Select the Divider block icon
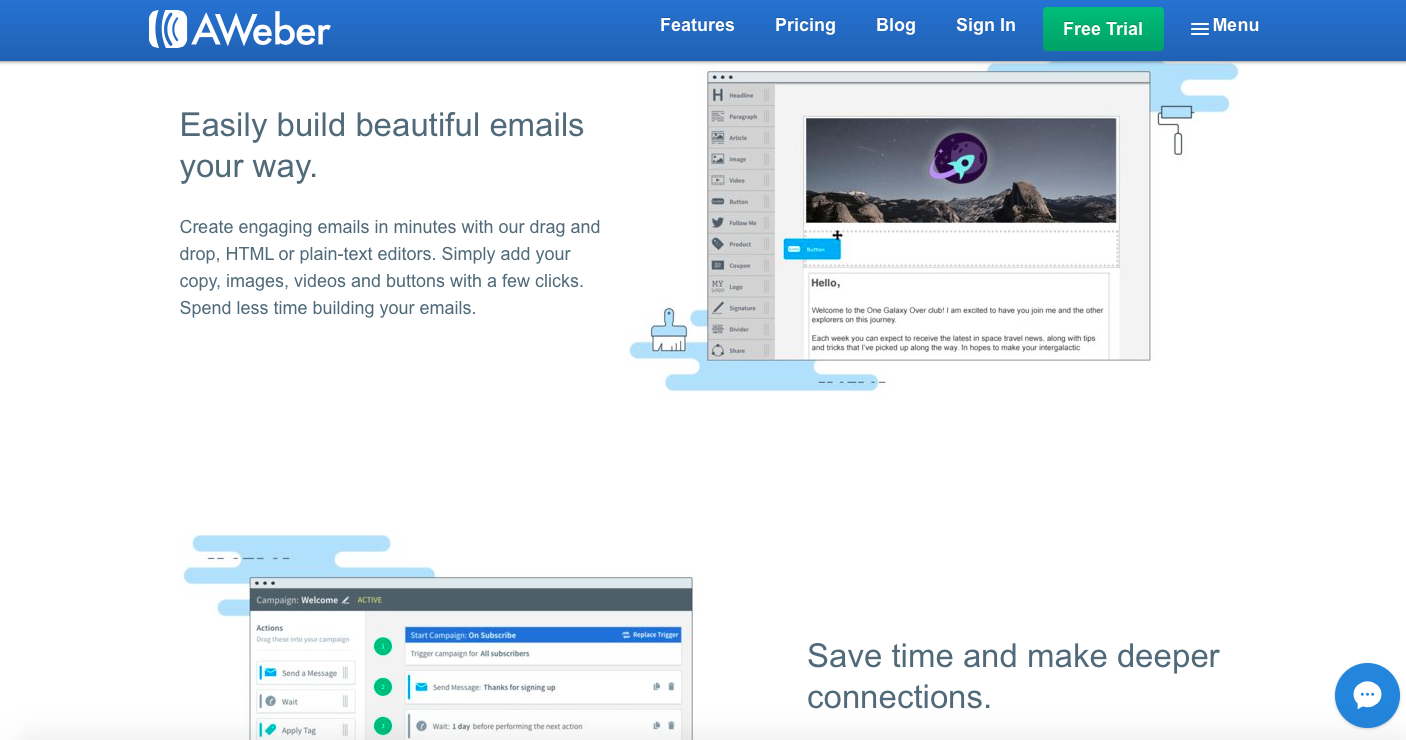1406x740 pixels. 717,329
